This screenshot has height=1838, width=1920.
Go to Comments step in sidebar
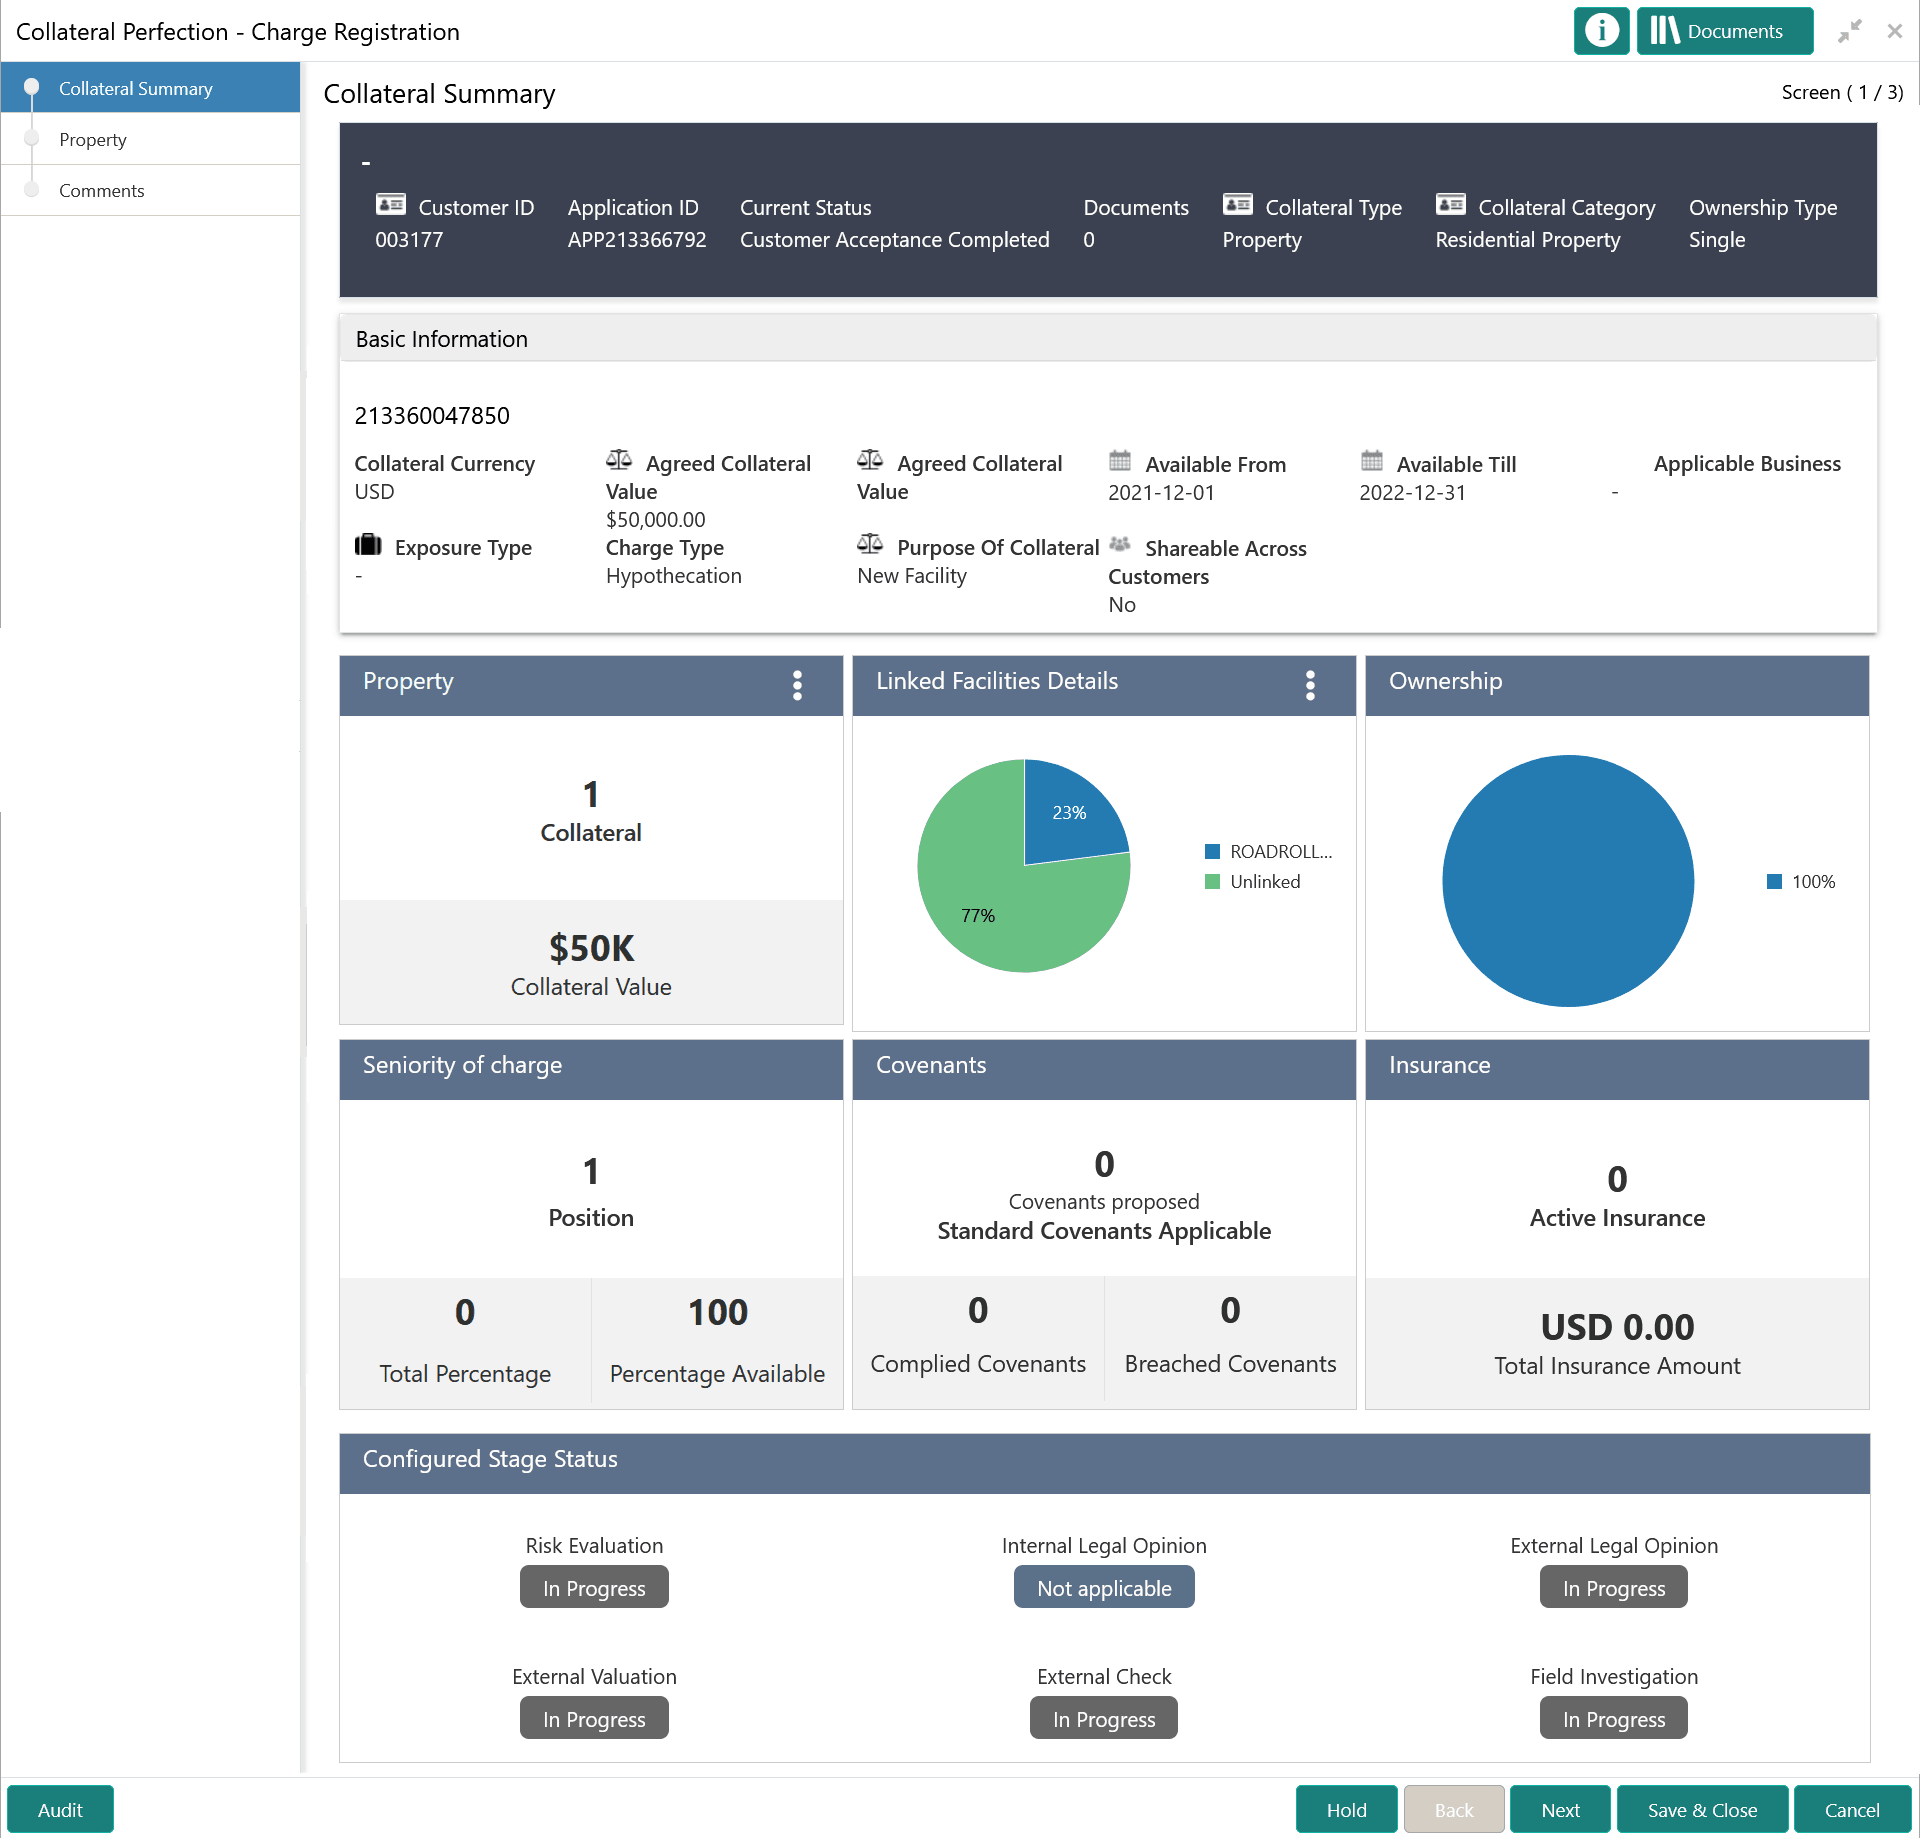(101, 190)
